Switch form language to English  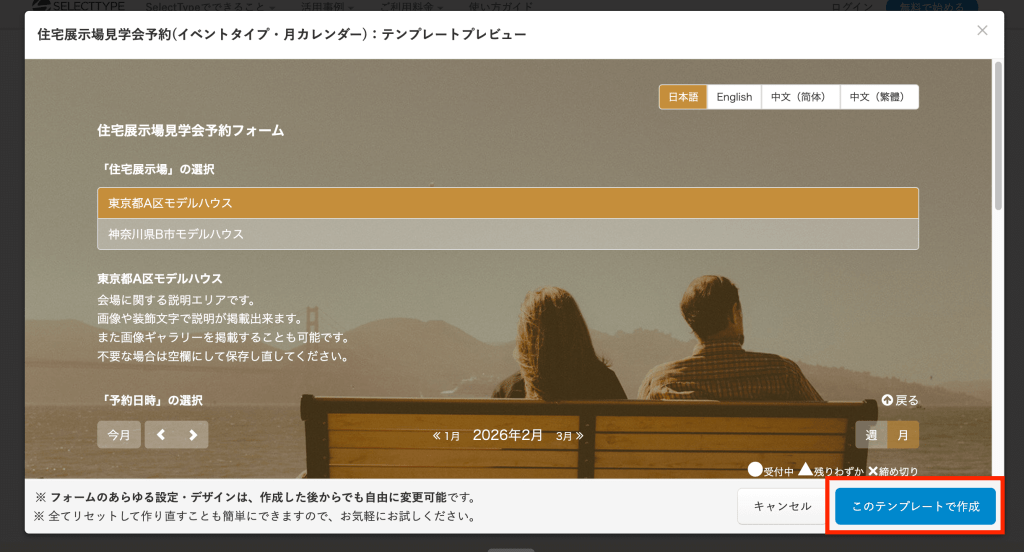[734, 97]
